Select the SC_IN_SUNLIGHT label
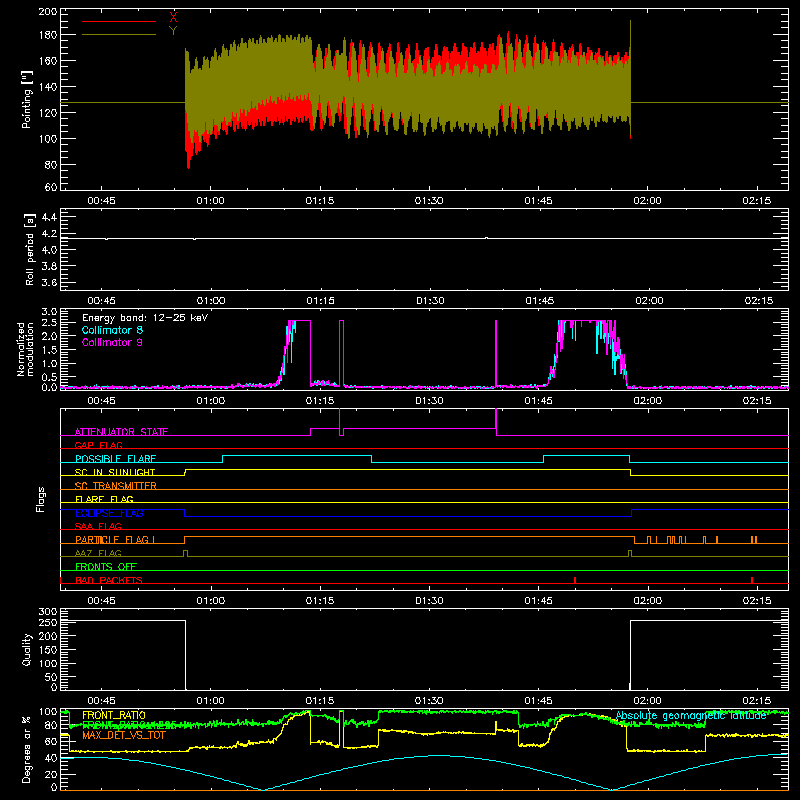This screenshot has width=800, height=800. 115,472
